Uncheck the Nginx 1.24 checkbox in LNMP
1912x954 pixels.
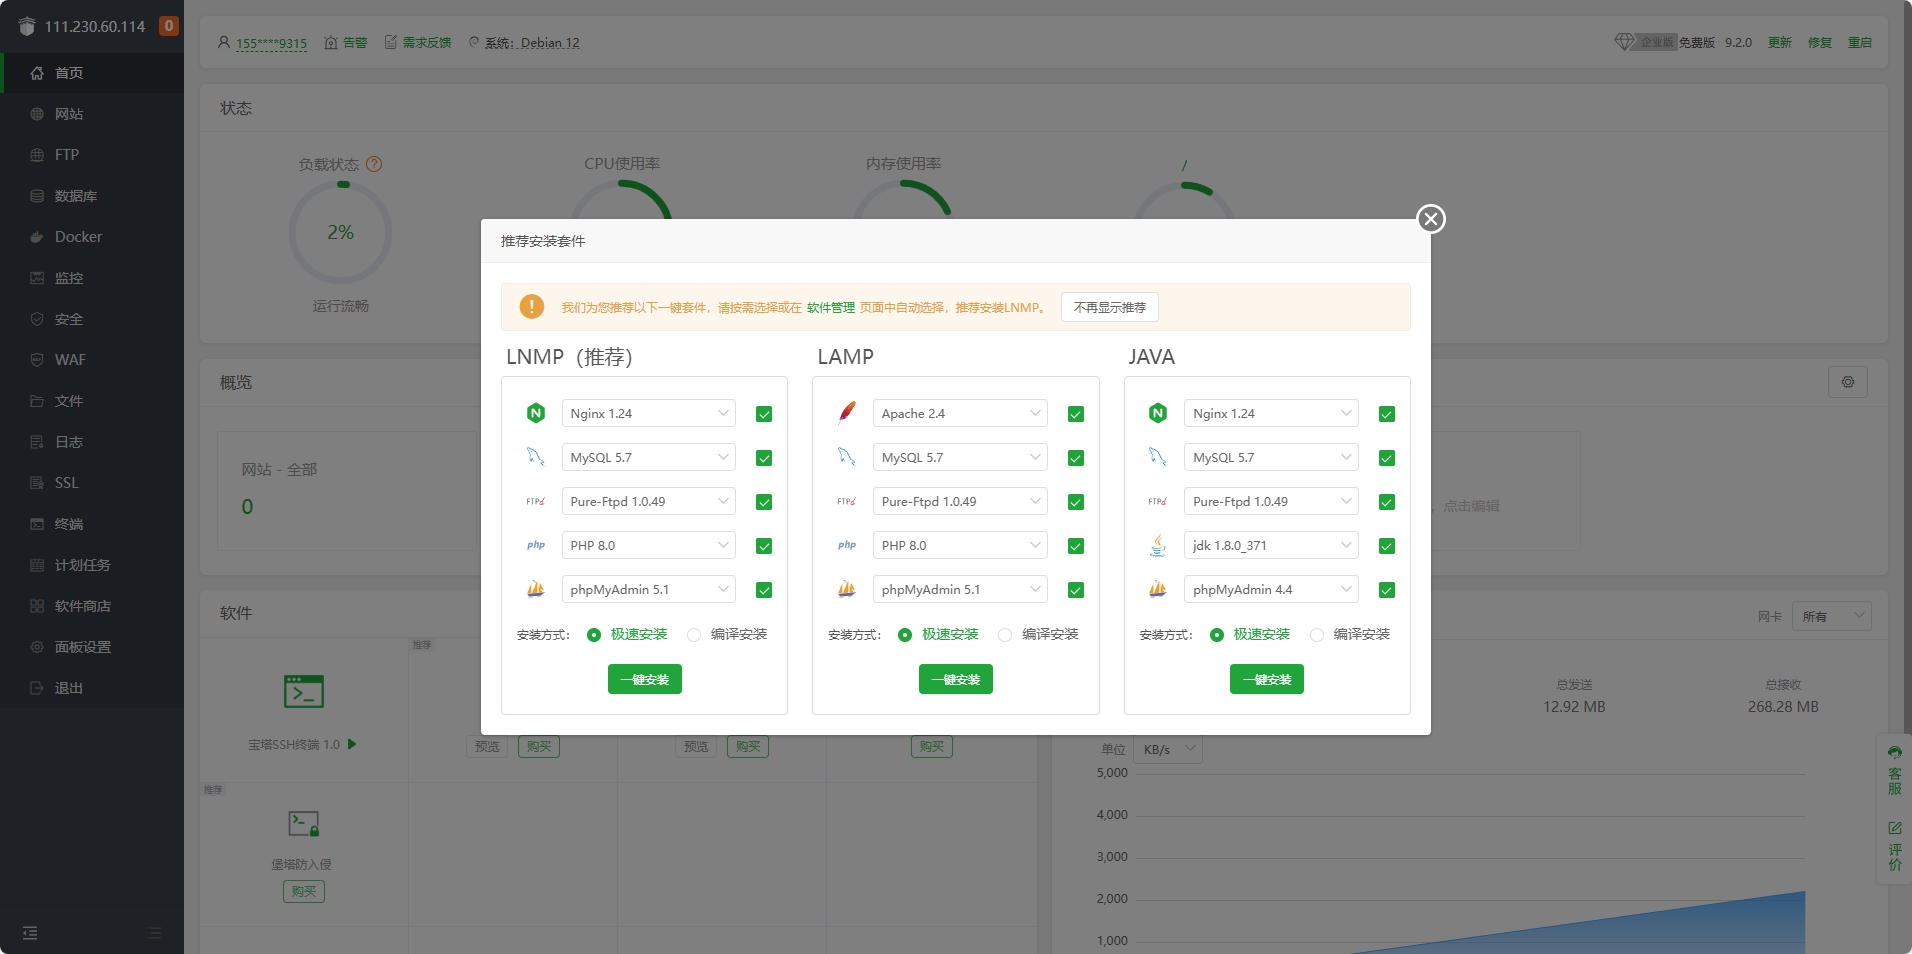coord(764,414)
